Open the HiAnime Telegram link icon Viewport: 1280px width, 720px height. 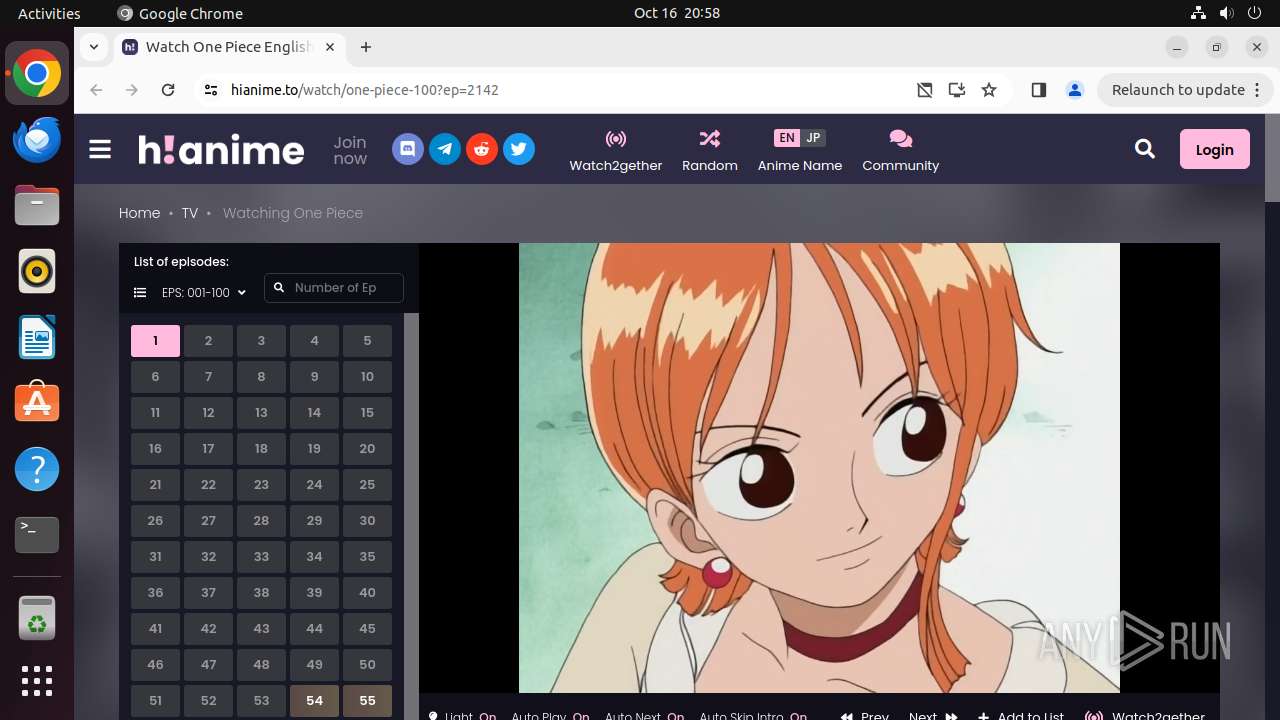point(445,150)
